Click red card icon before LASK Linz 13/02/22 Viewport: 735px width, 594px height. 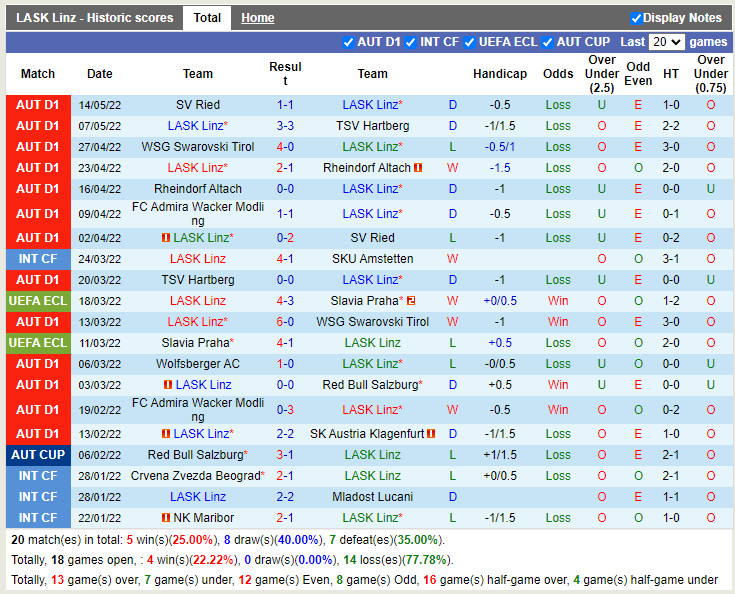point(165,434)
